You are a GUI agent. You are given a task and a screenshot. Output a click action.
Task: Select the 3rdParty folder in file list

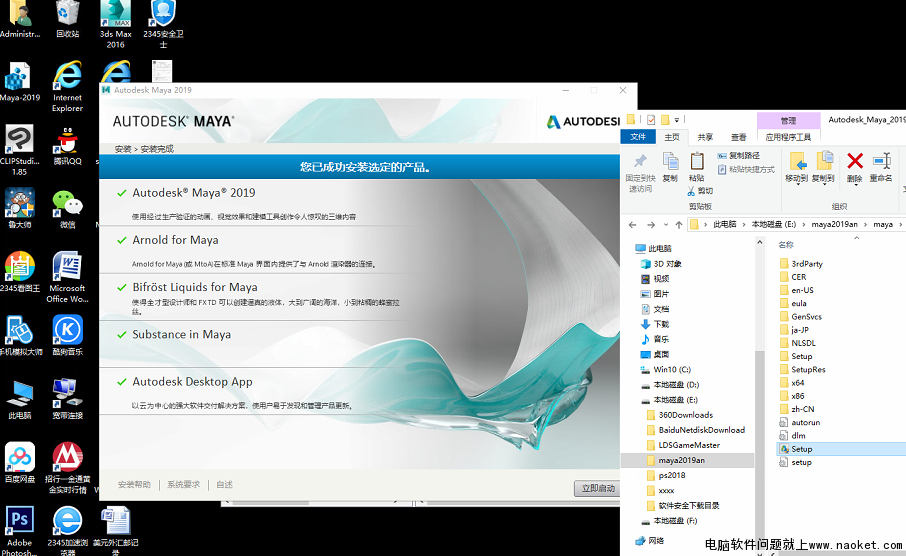pyautogui.click(x=807, y=264)
